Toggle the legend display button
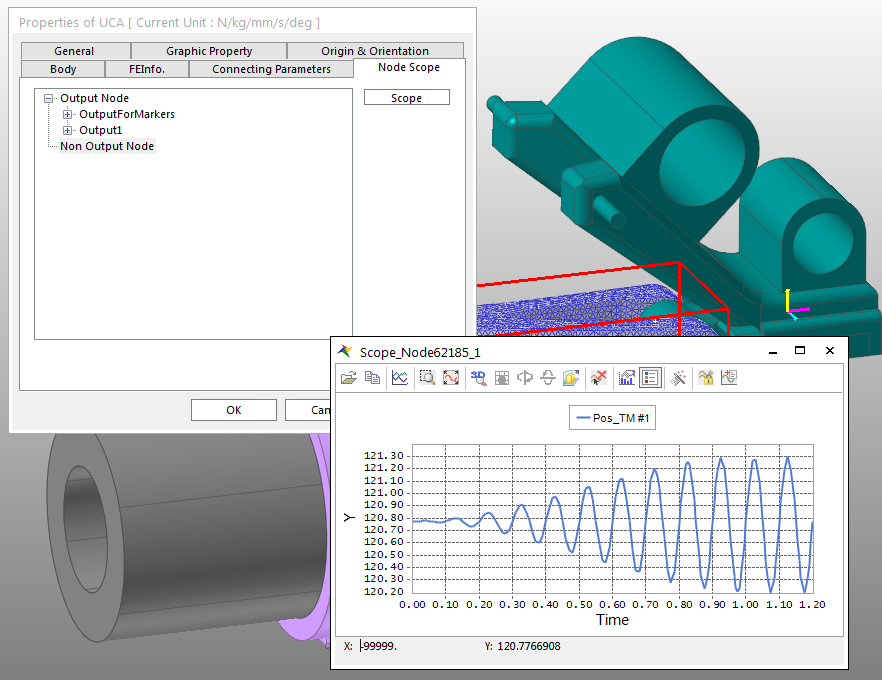This screenshot has width=882, height=680. pos(651,378)
